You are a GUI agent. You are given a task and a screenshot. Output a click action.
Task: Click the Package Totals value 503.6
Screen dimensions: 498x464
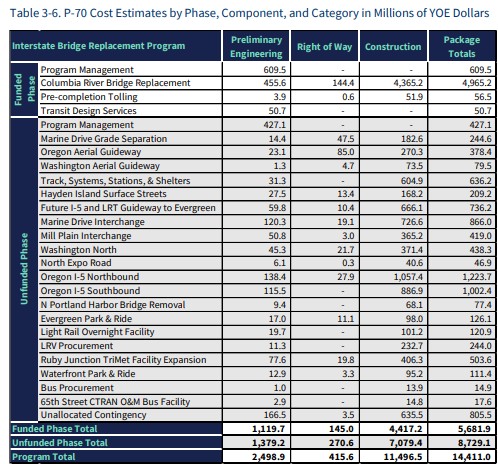(480, 360)
